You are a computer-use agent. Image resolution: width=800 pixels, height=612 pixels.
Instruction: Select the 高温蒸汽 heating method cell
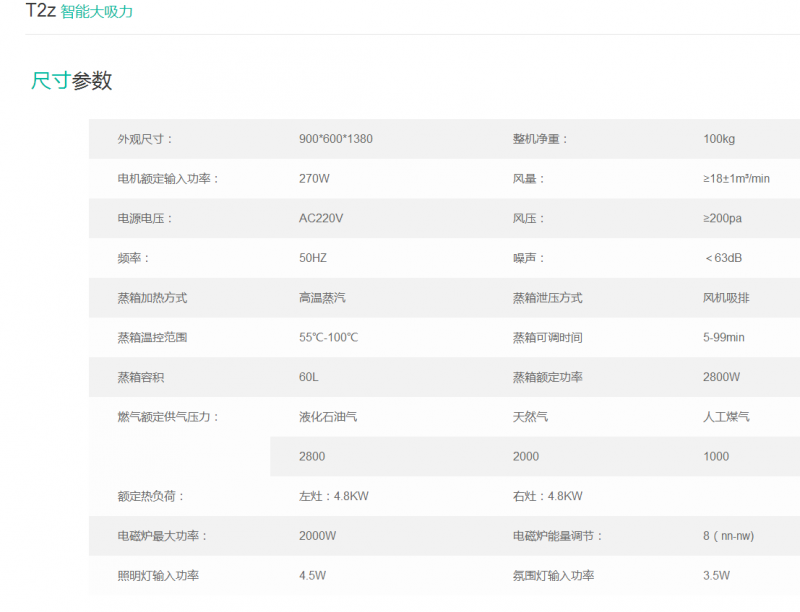[x=322, y=298]
